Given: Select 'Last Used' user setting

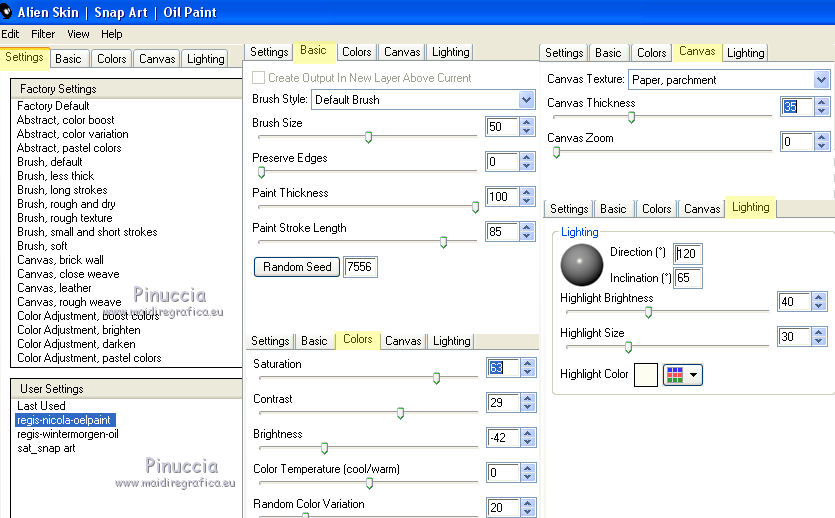Looking at the screenshot, I should [x=41, y=406].
